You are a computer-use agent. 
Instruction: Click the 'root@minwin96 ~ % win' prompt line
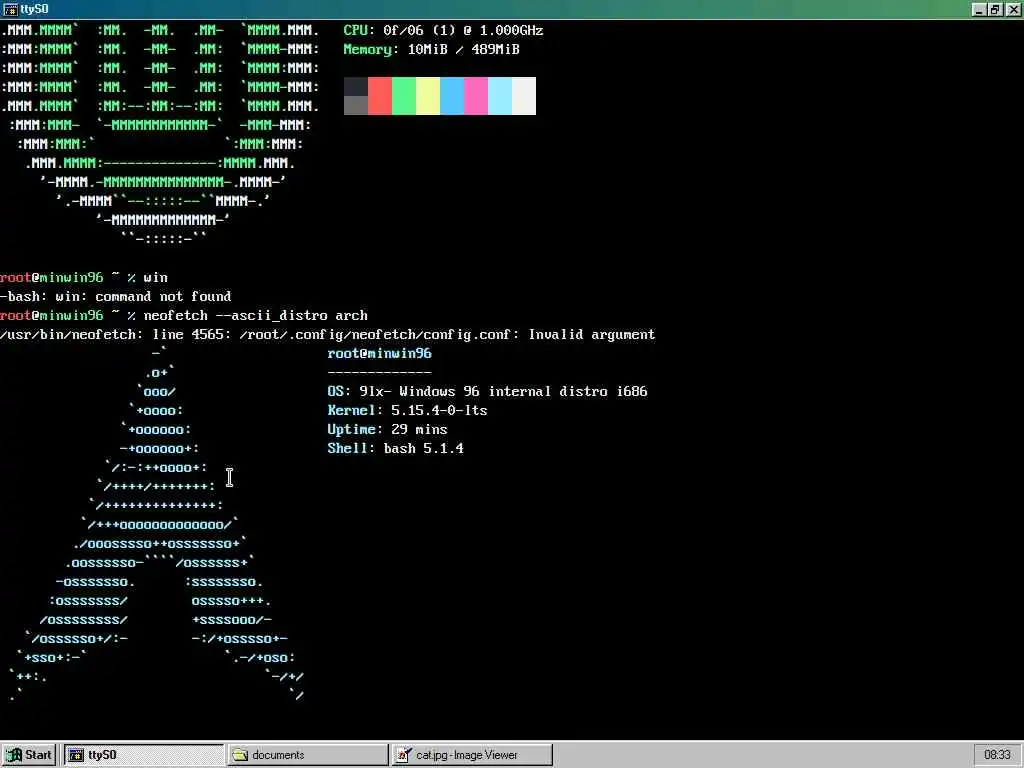[x=84, y=278]
